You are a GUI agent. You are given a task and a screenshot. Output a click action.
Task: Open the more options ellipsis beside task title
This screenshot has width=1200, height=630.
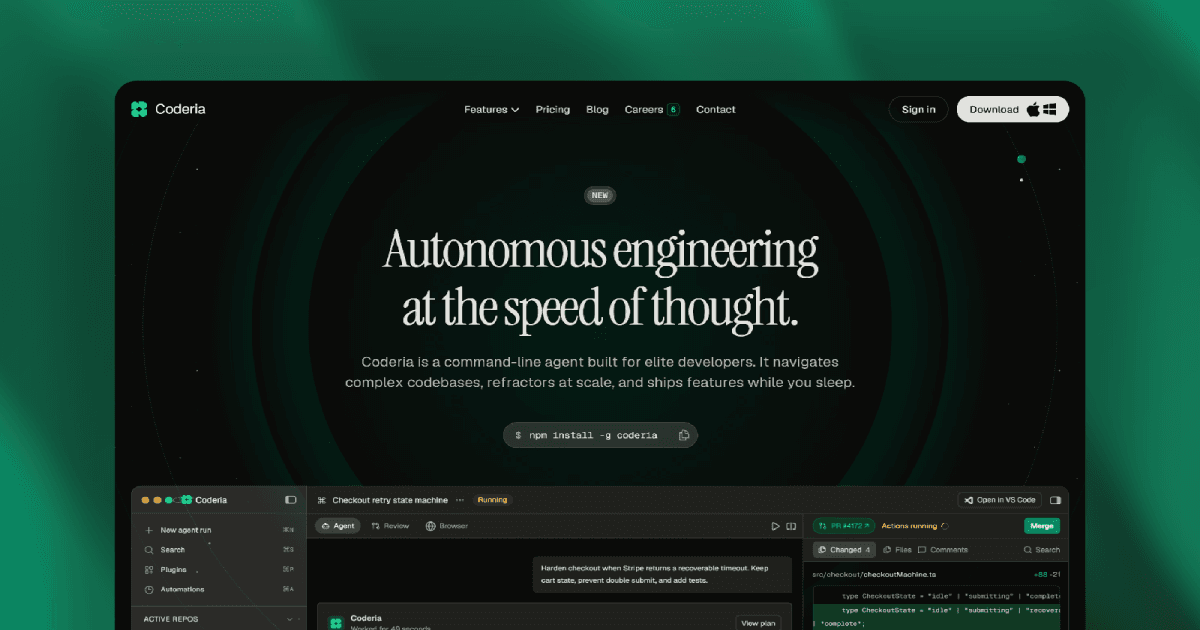pos(460,499)
